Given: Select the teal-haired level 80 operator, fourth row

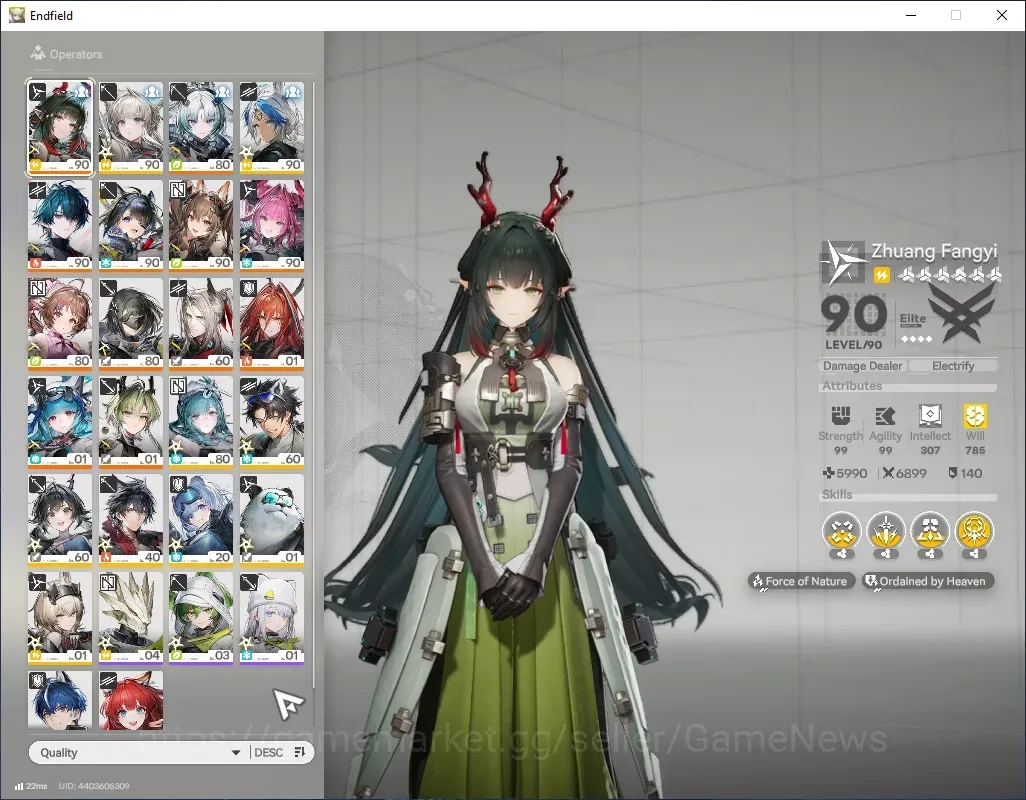Looking at the screenshot, I should pyautogui.click(x=201, y=422).
